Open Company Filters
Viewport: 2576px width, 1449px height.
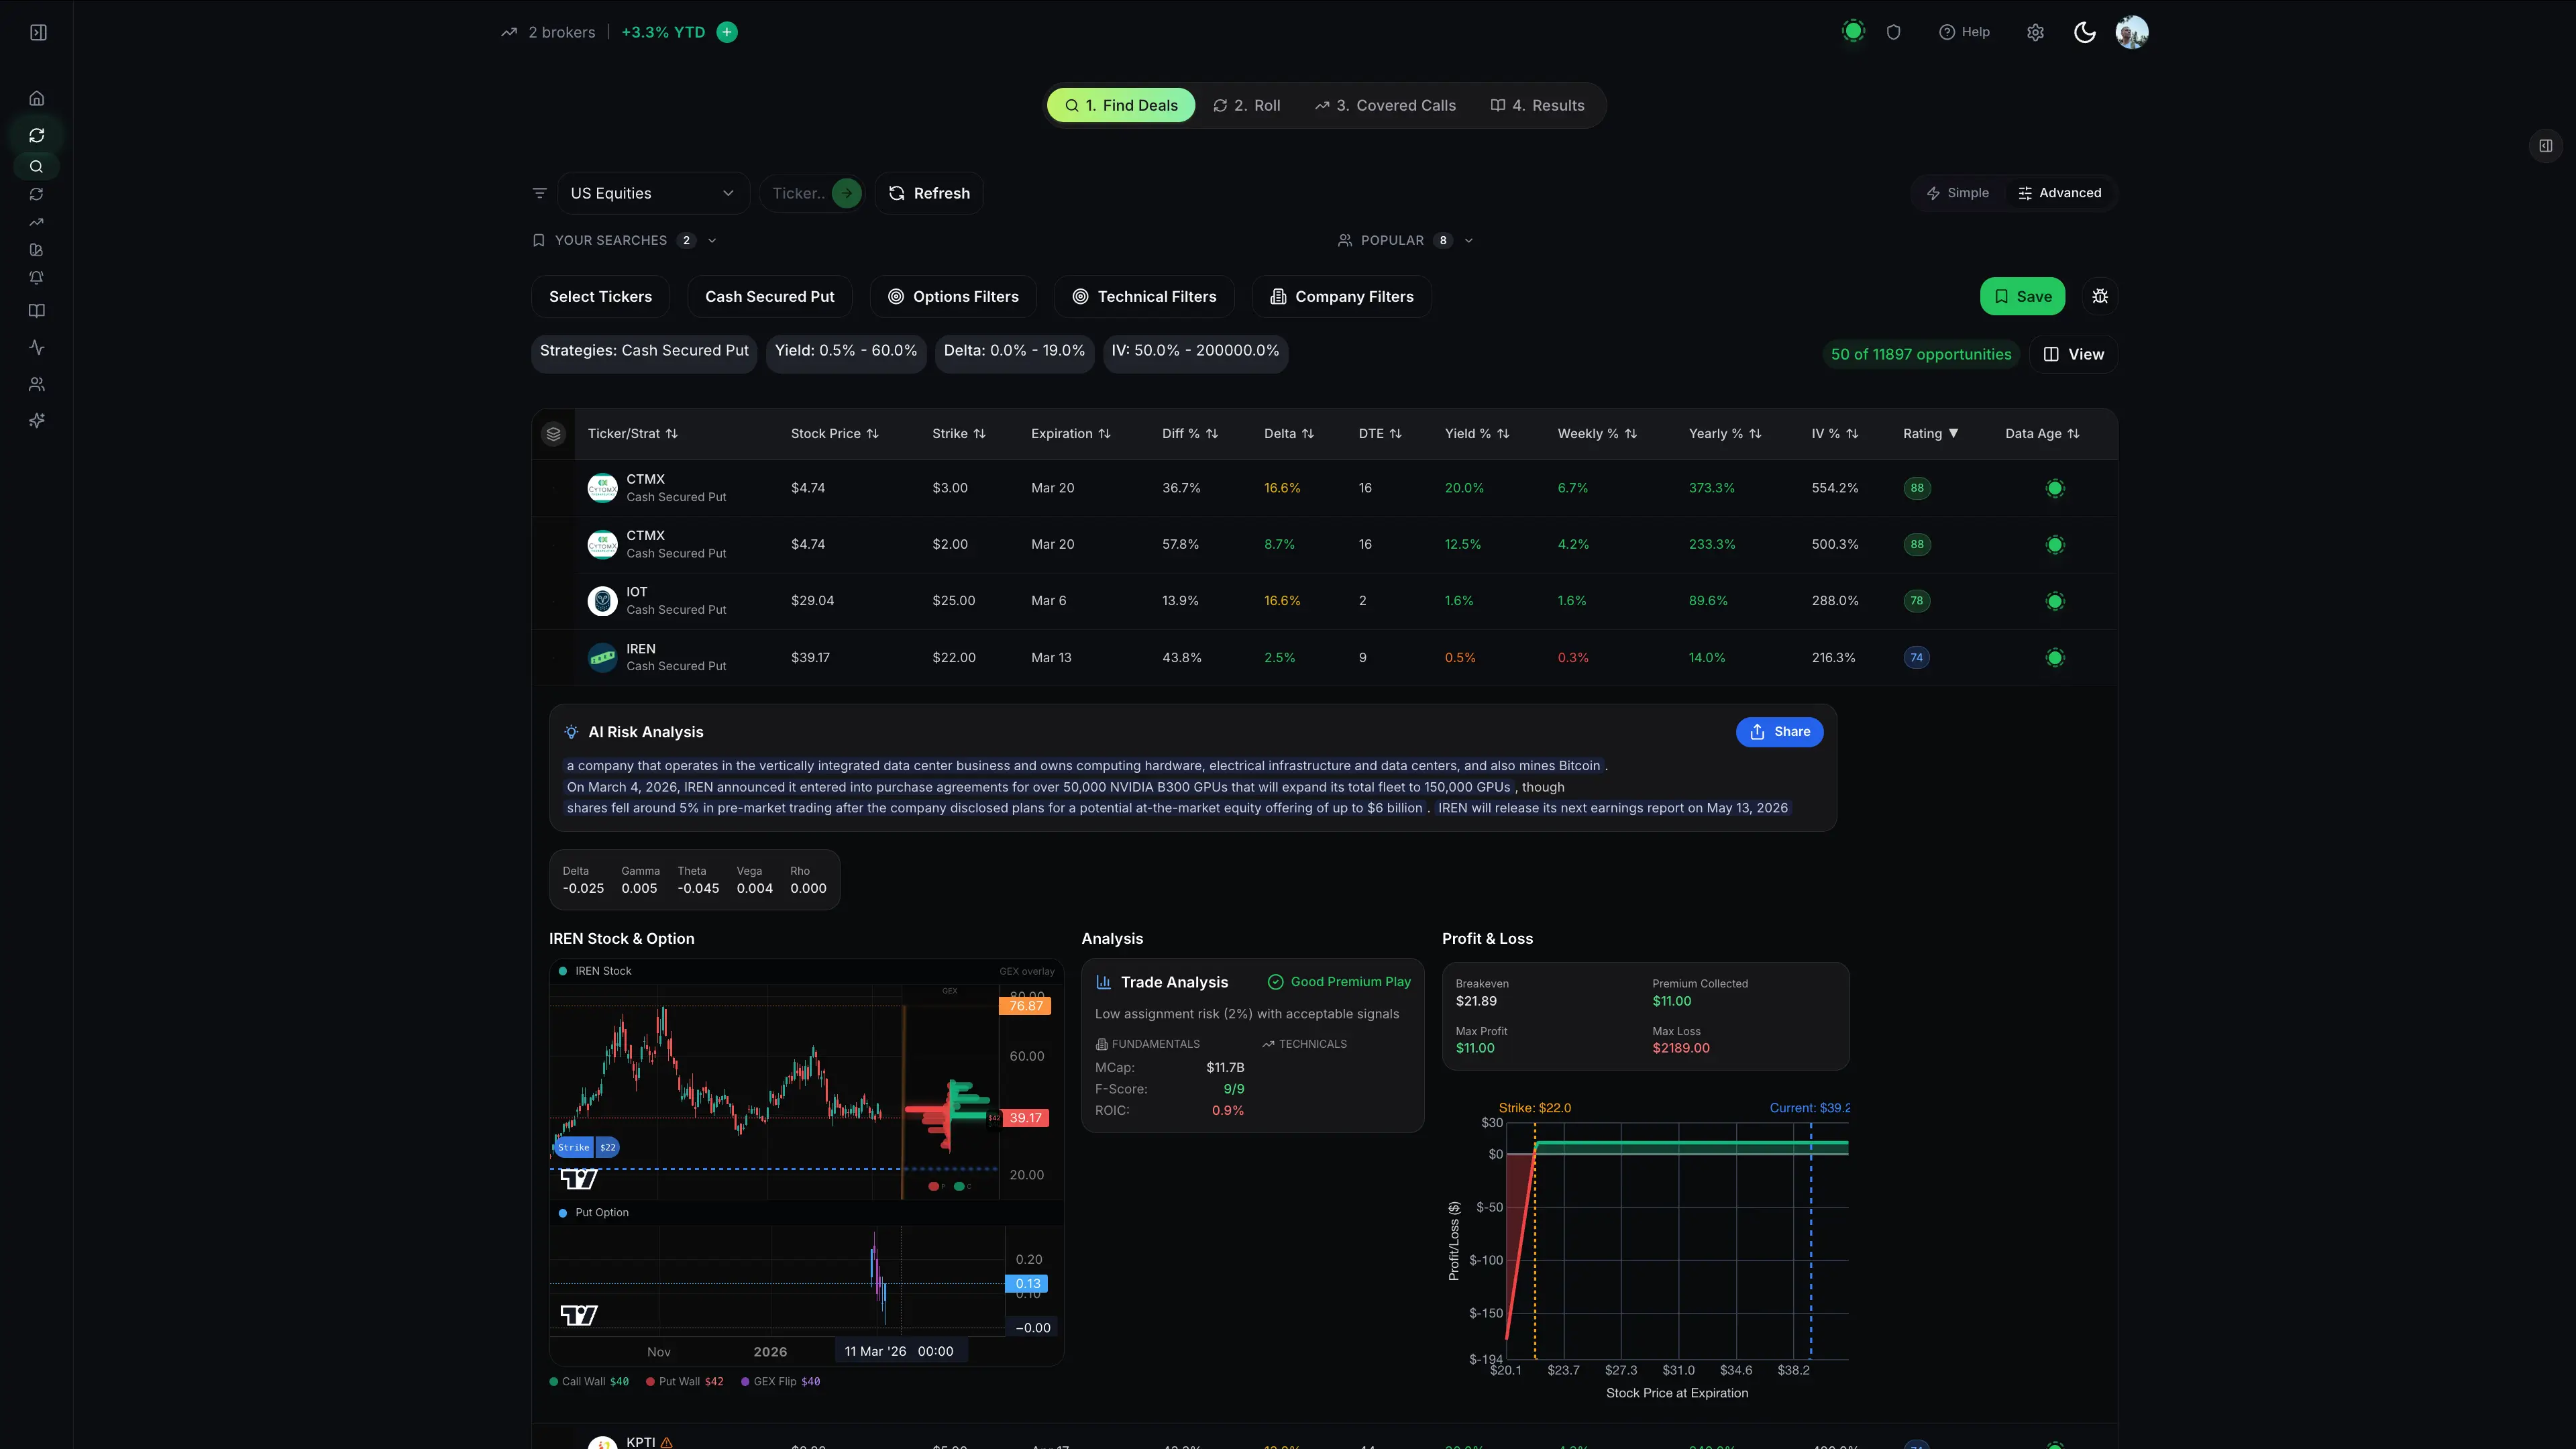(1341, 296)
